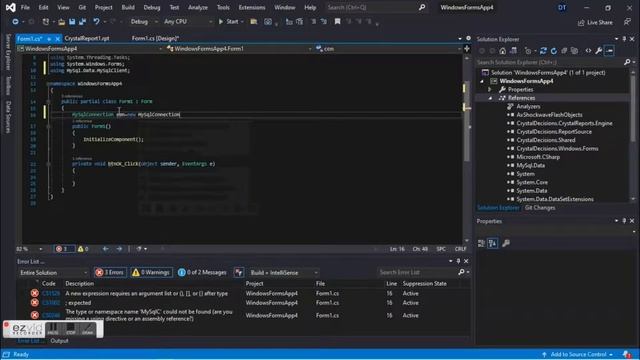The height and width of the screenshot is (360, 640).
Task: Toggle the Messages filter in Error List
Action: pyautogui.click(x=202, y=273)
